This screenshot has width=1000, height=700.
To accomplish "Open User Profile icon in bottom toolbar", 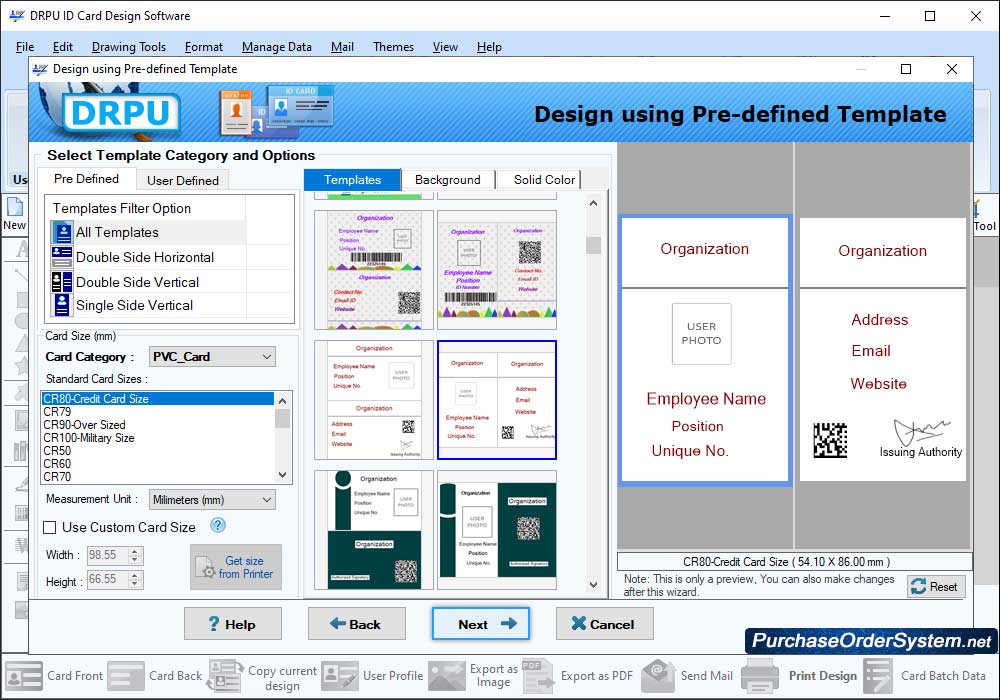I will pos(339,676).
